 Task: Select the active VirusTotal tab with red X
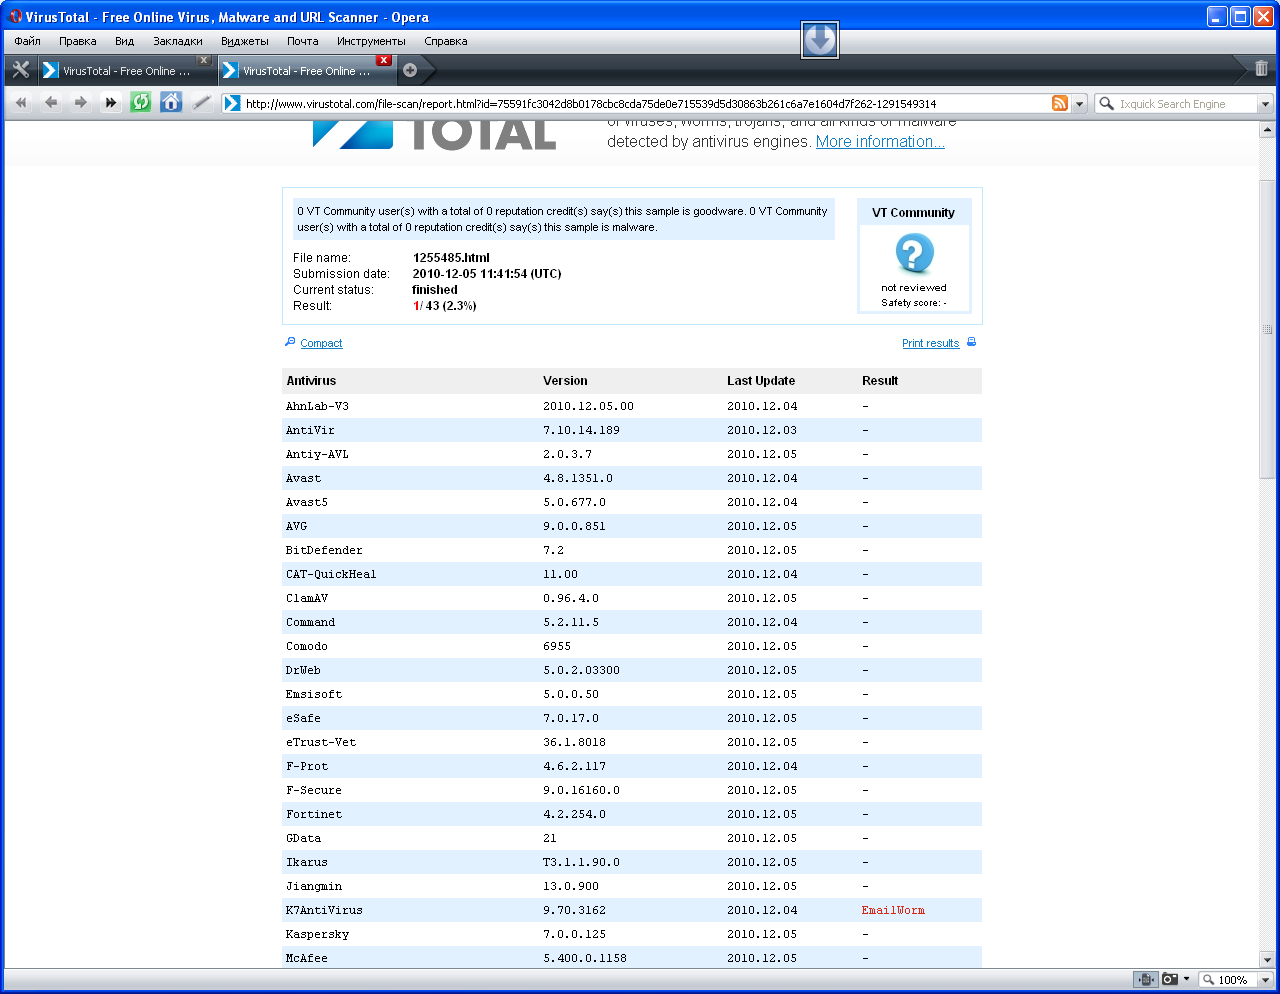[305, 71]
